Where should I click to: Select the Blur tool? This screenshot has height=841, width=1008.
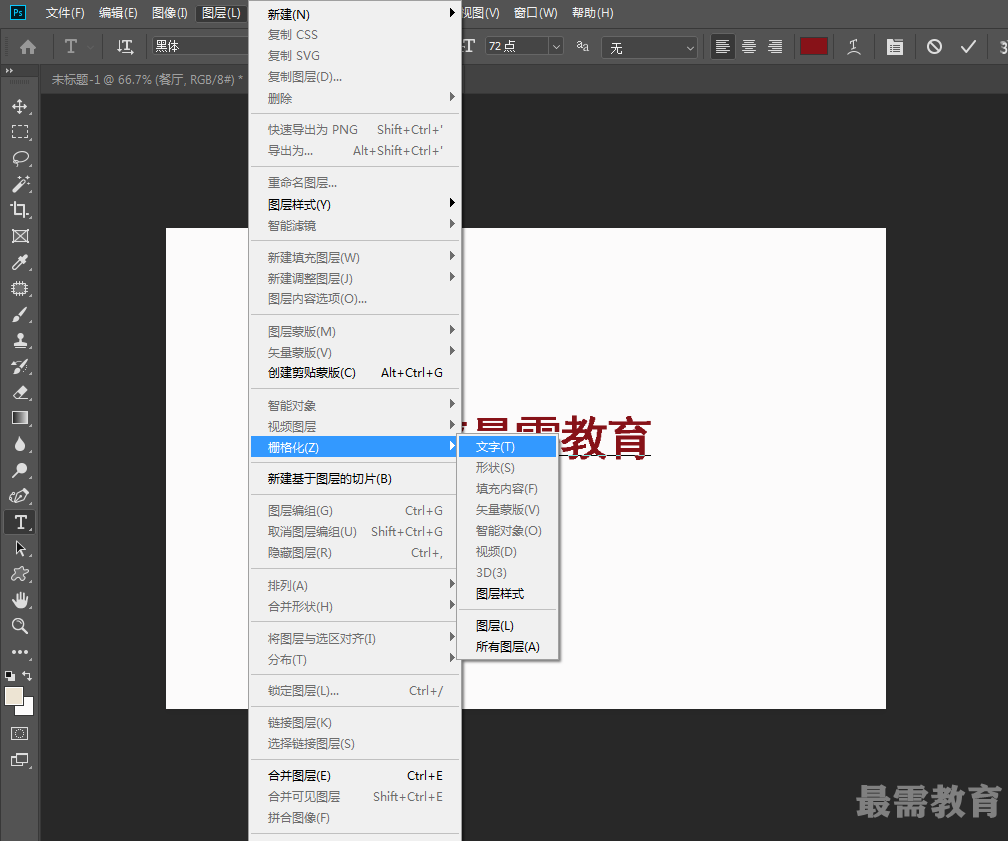click(20, 444)
